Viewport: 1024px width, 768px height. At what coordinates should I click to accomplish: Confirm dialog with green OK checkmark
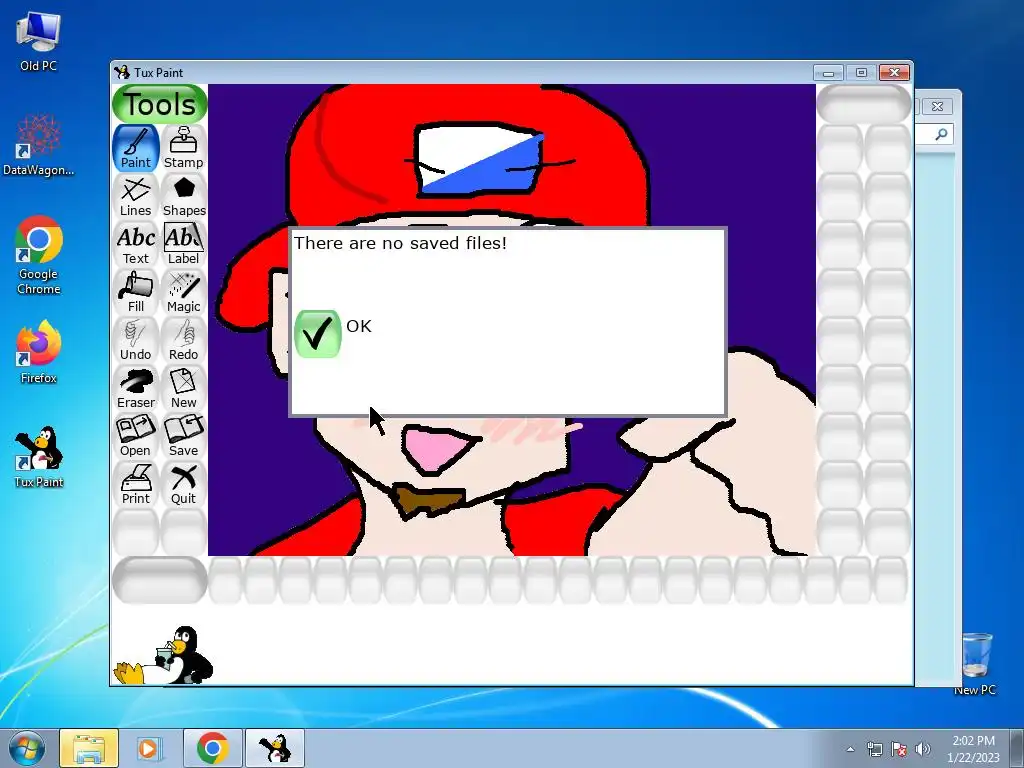317,334
